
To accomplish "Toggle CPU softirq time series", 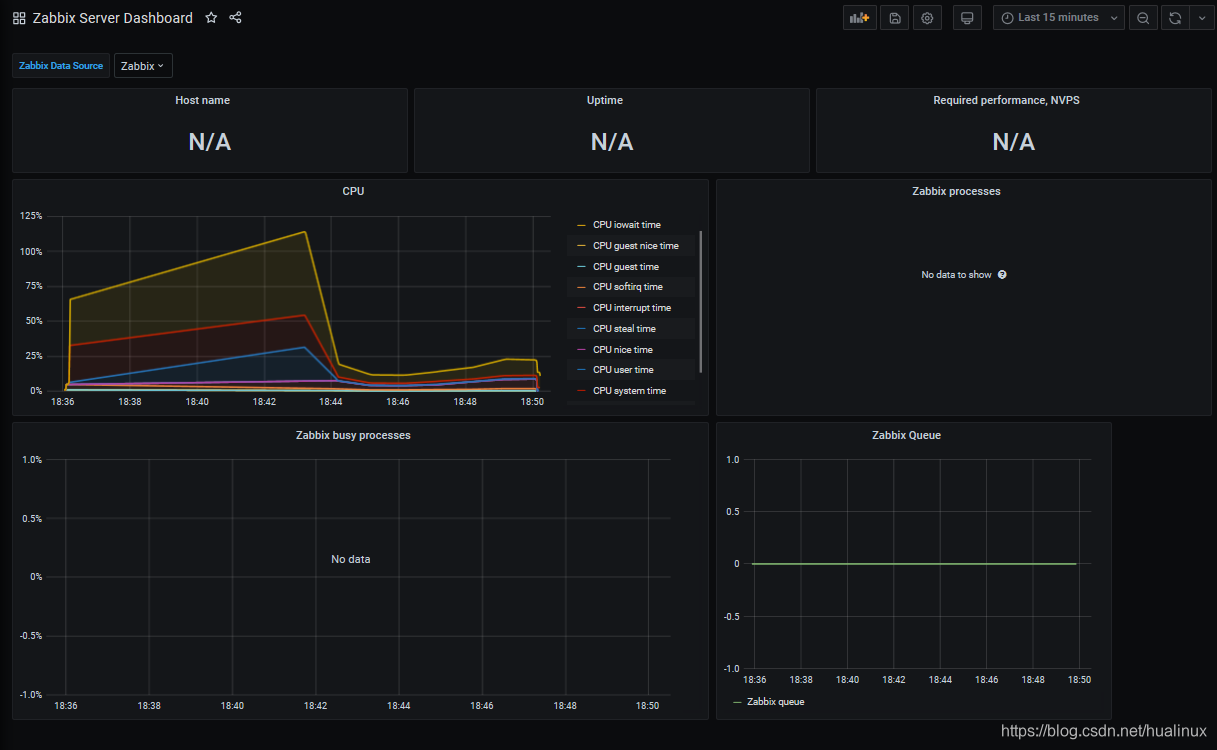I will coord(627,287).
